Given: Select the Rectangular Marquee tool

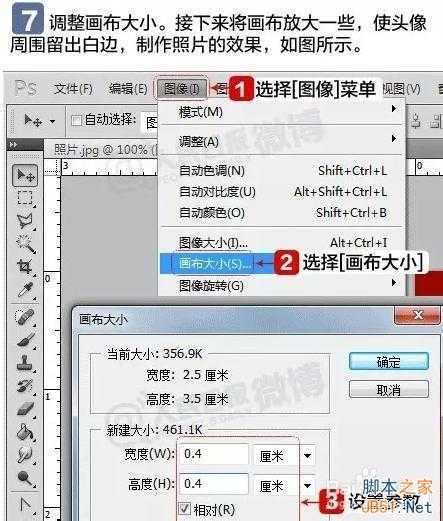Looking at the screenshot, I should click(25, 197).
